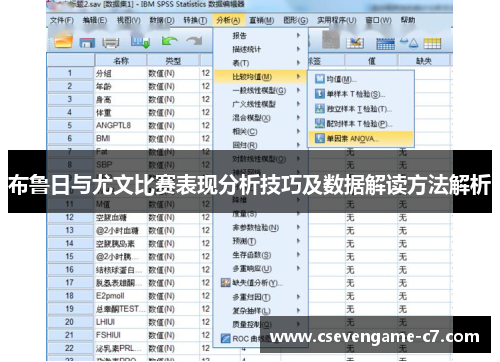
Task: Select the variable name 分组
Action: click(x=103, y=73)
